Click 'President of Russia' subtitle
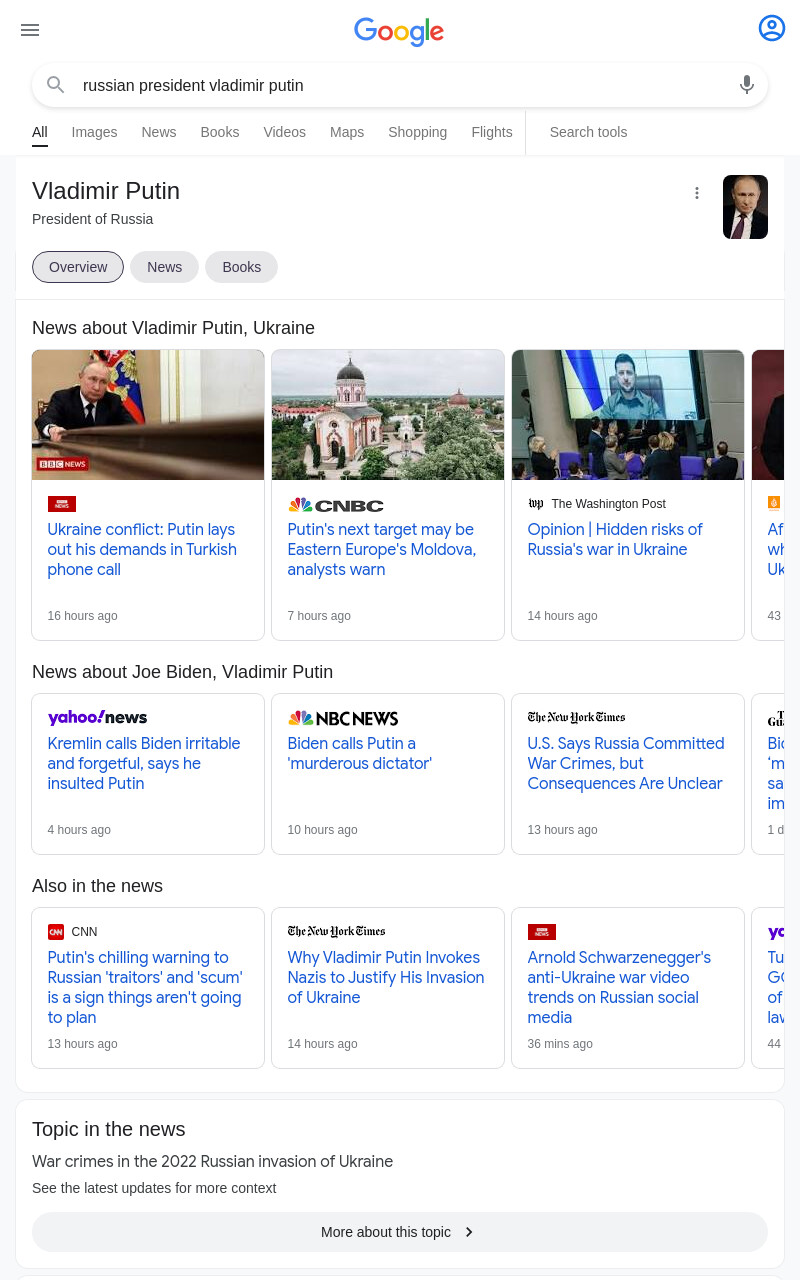800x1280 pixels. tap(93, 219)
